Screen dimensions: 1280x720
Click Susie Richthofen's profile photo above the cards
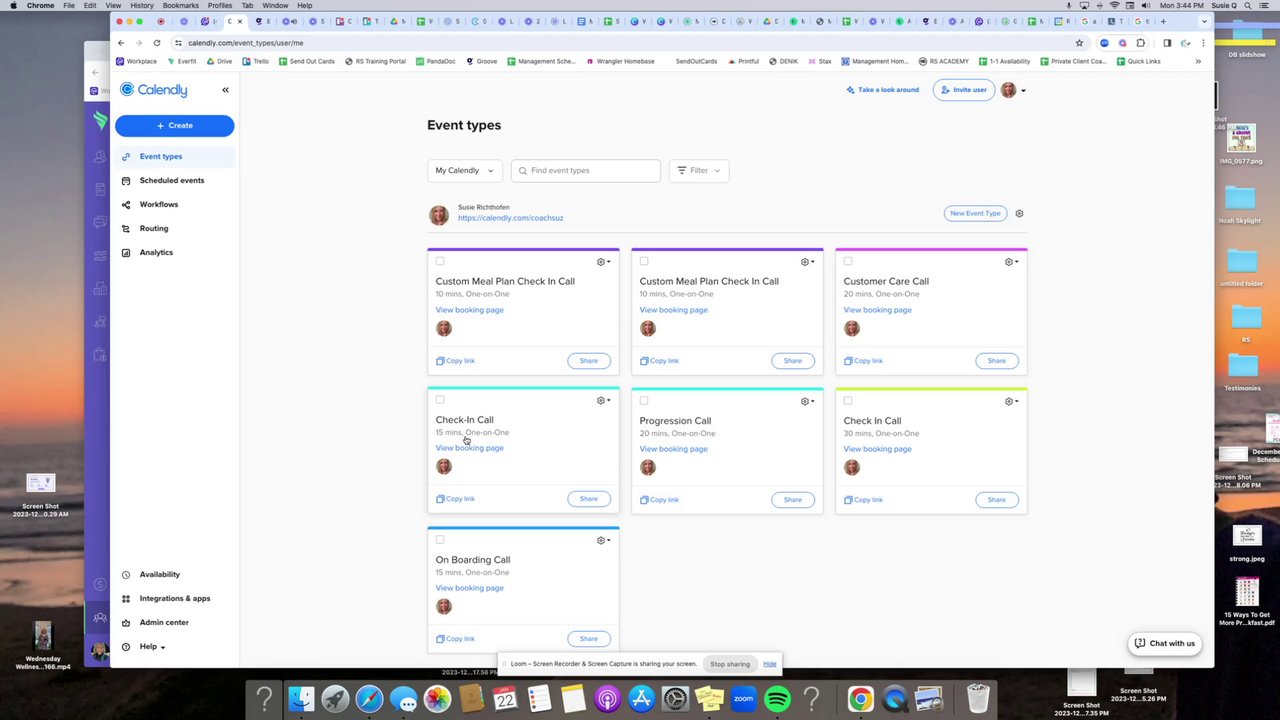438,215
